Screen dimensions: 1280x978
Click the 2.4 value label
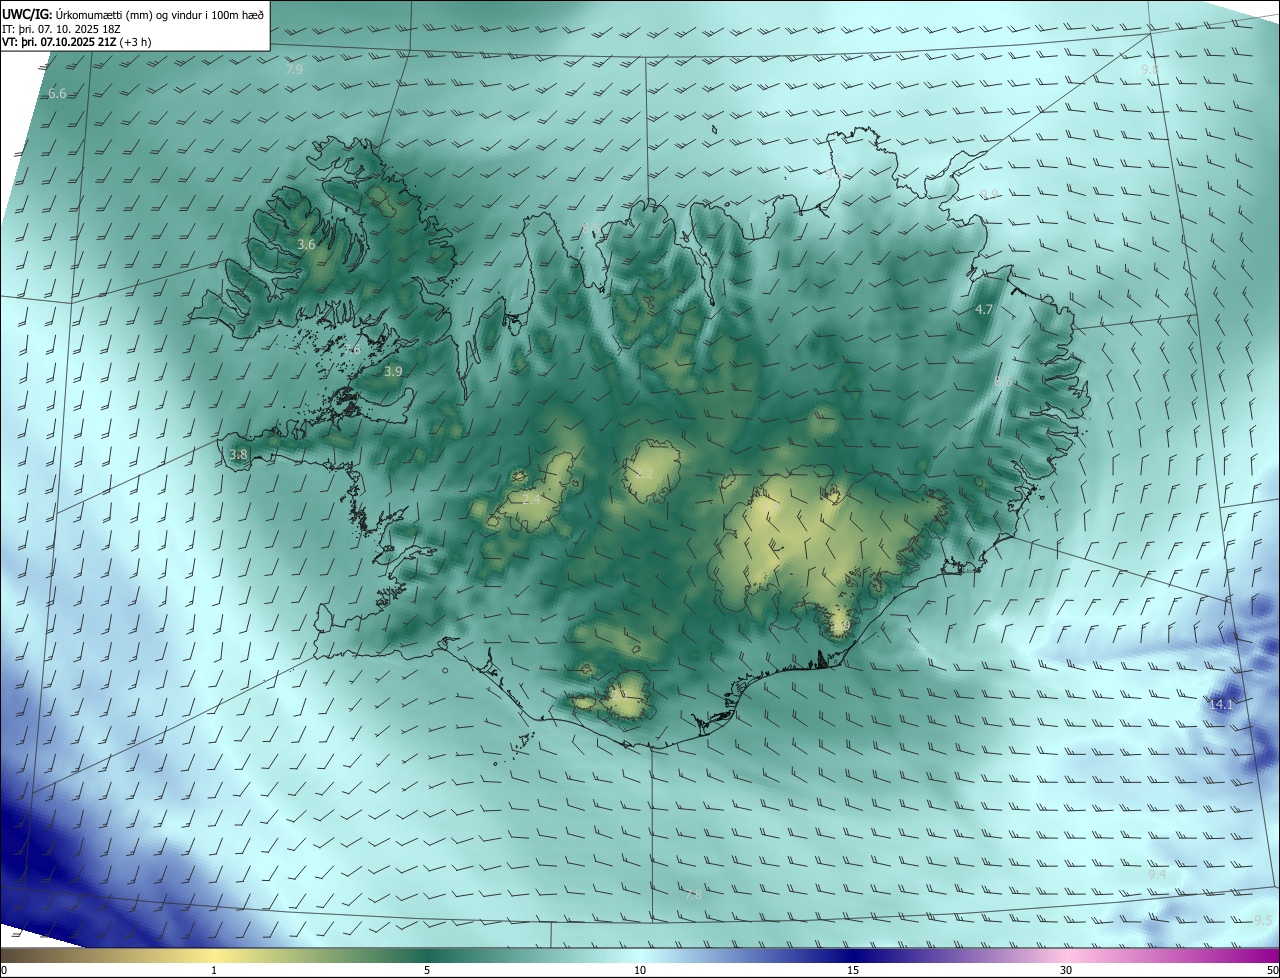click(531, 498)
